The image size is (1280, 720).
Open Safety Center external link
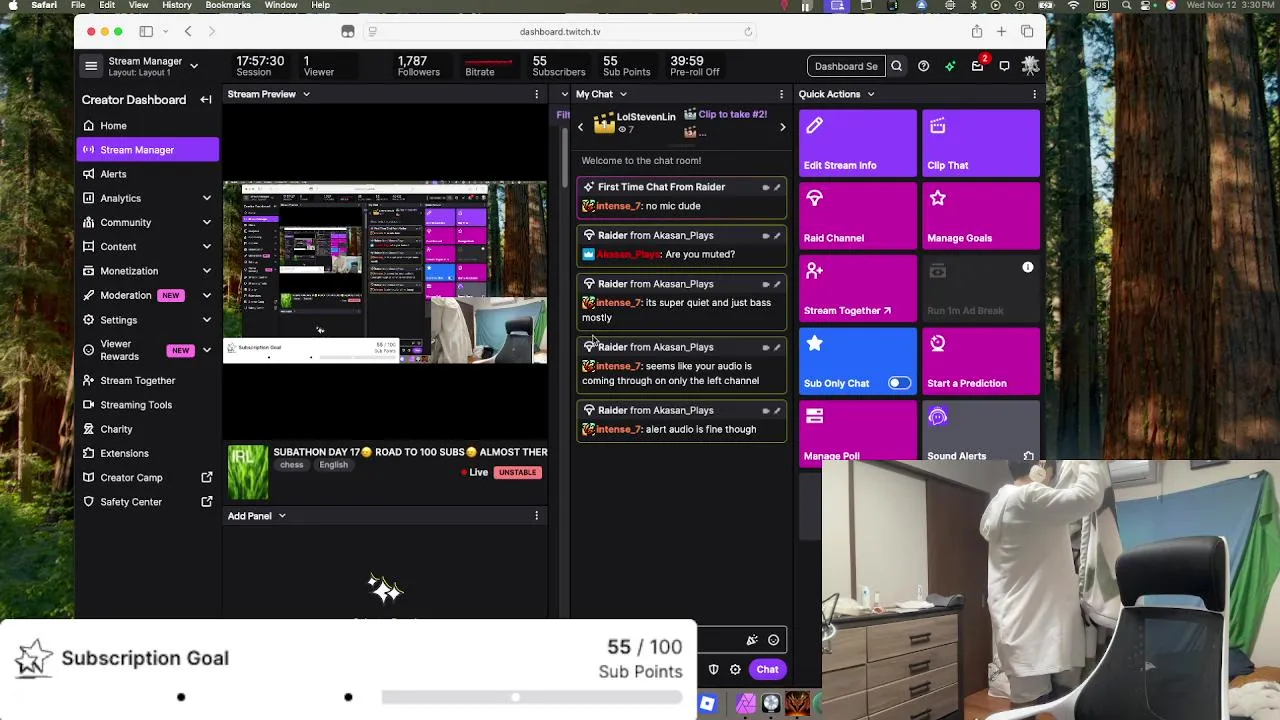point(148,502)
